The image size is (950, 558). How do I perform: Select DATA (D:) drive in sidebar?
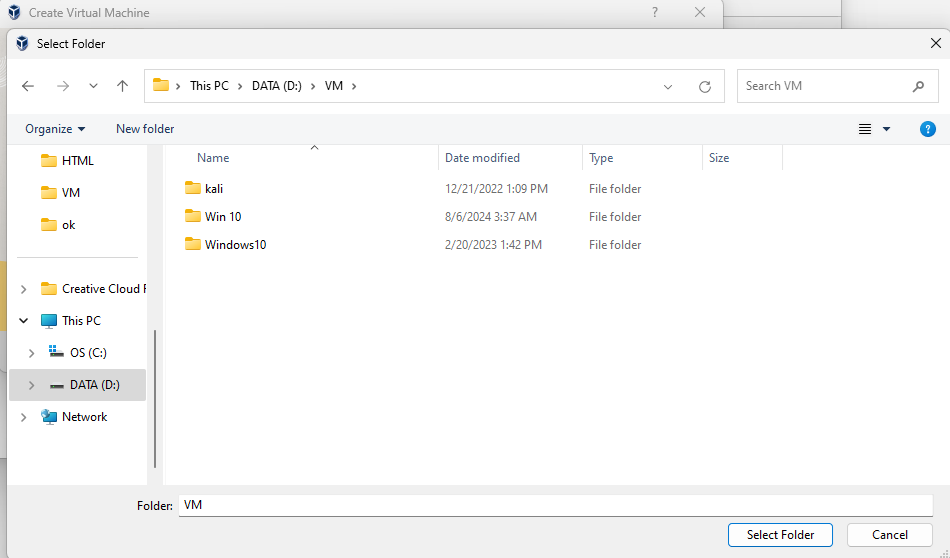tap(84, 385)
